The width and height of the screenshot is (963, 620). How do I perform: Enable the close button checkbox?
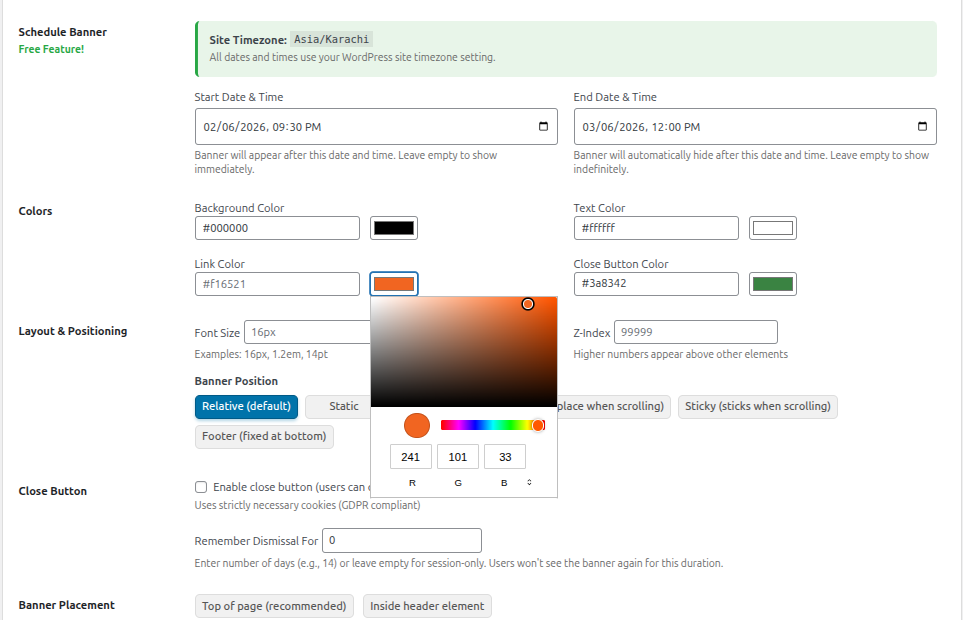(x=201, y=486)
